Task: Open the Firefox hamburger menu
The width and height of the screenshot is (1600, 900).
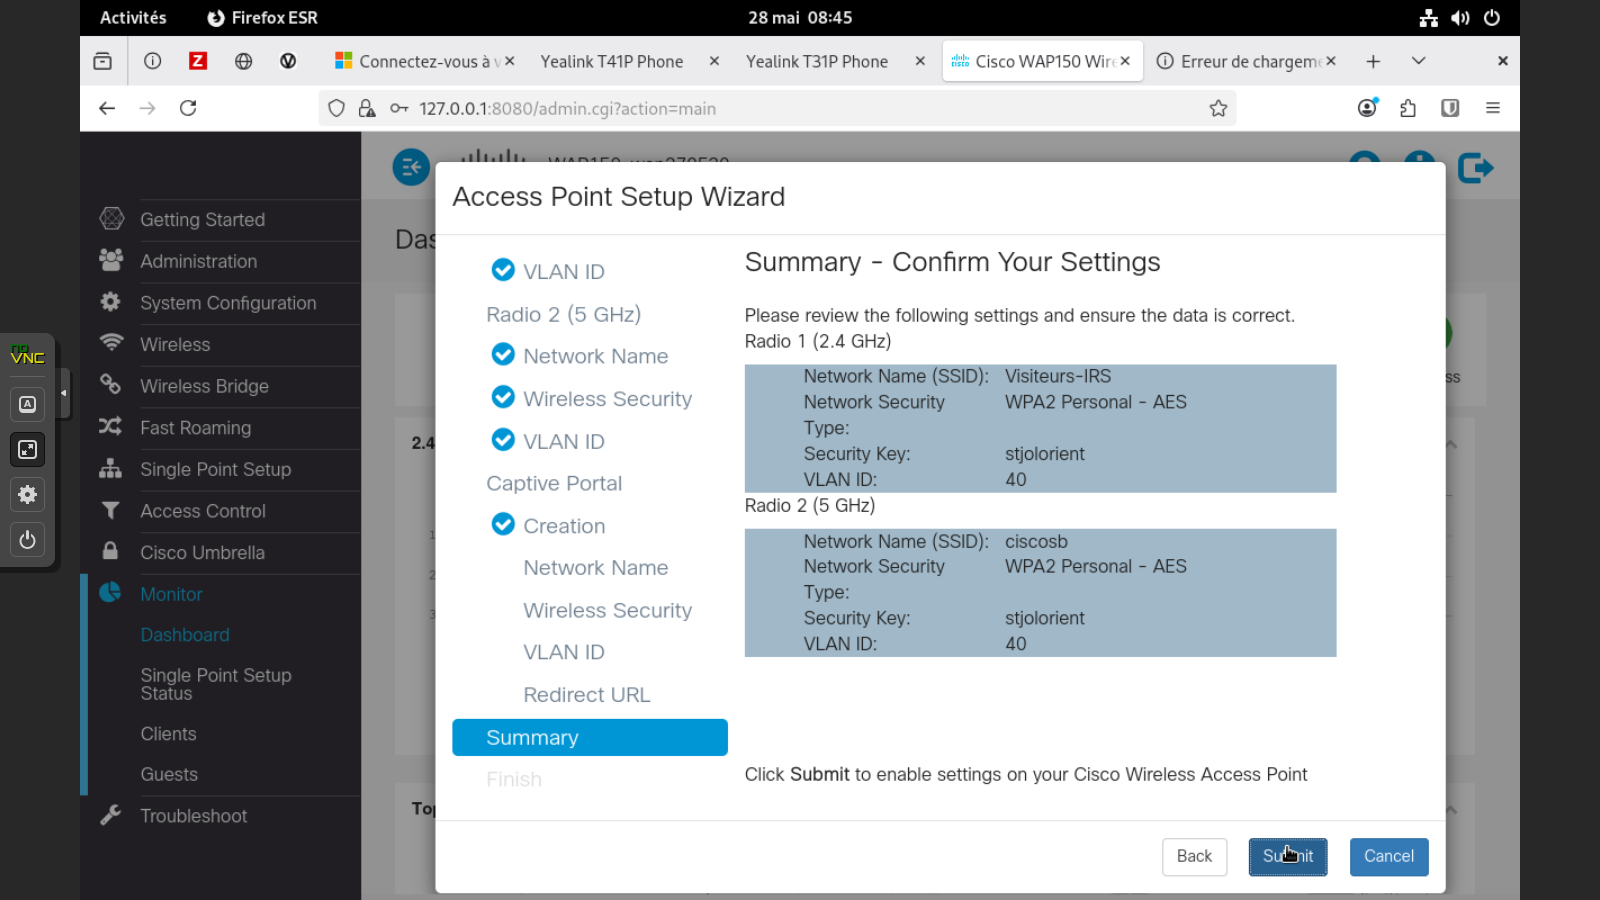Action: [1493, 108]
